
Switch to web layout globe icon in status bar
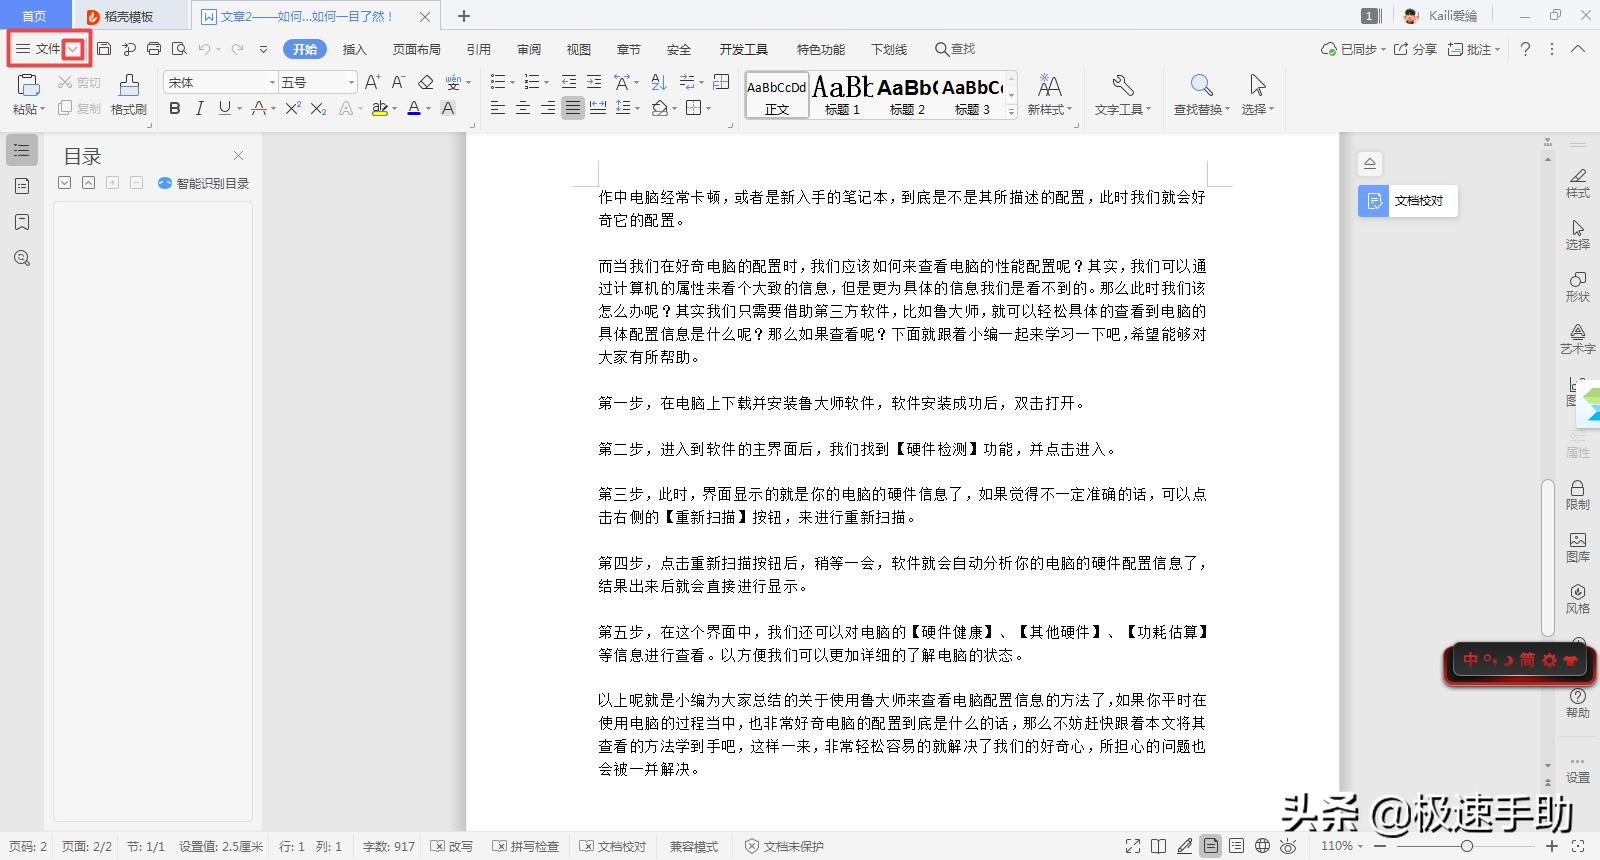coord(1263,846)
